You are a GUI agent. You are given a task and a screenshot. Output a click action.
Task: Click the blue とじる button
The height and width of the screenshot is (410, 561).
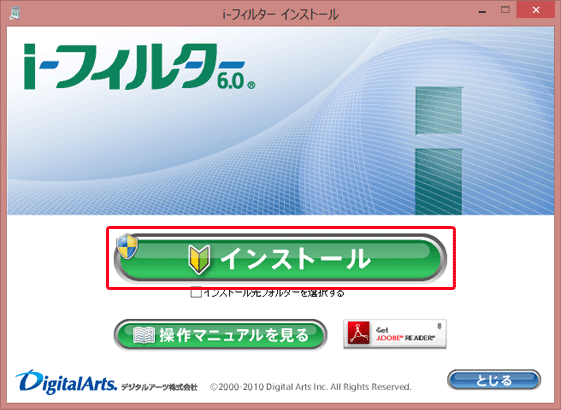point(494,380)
